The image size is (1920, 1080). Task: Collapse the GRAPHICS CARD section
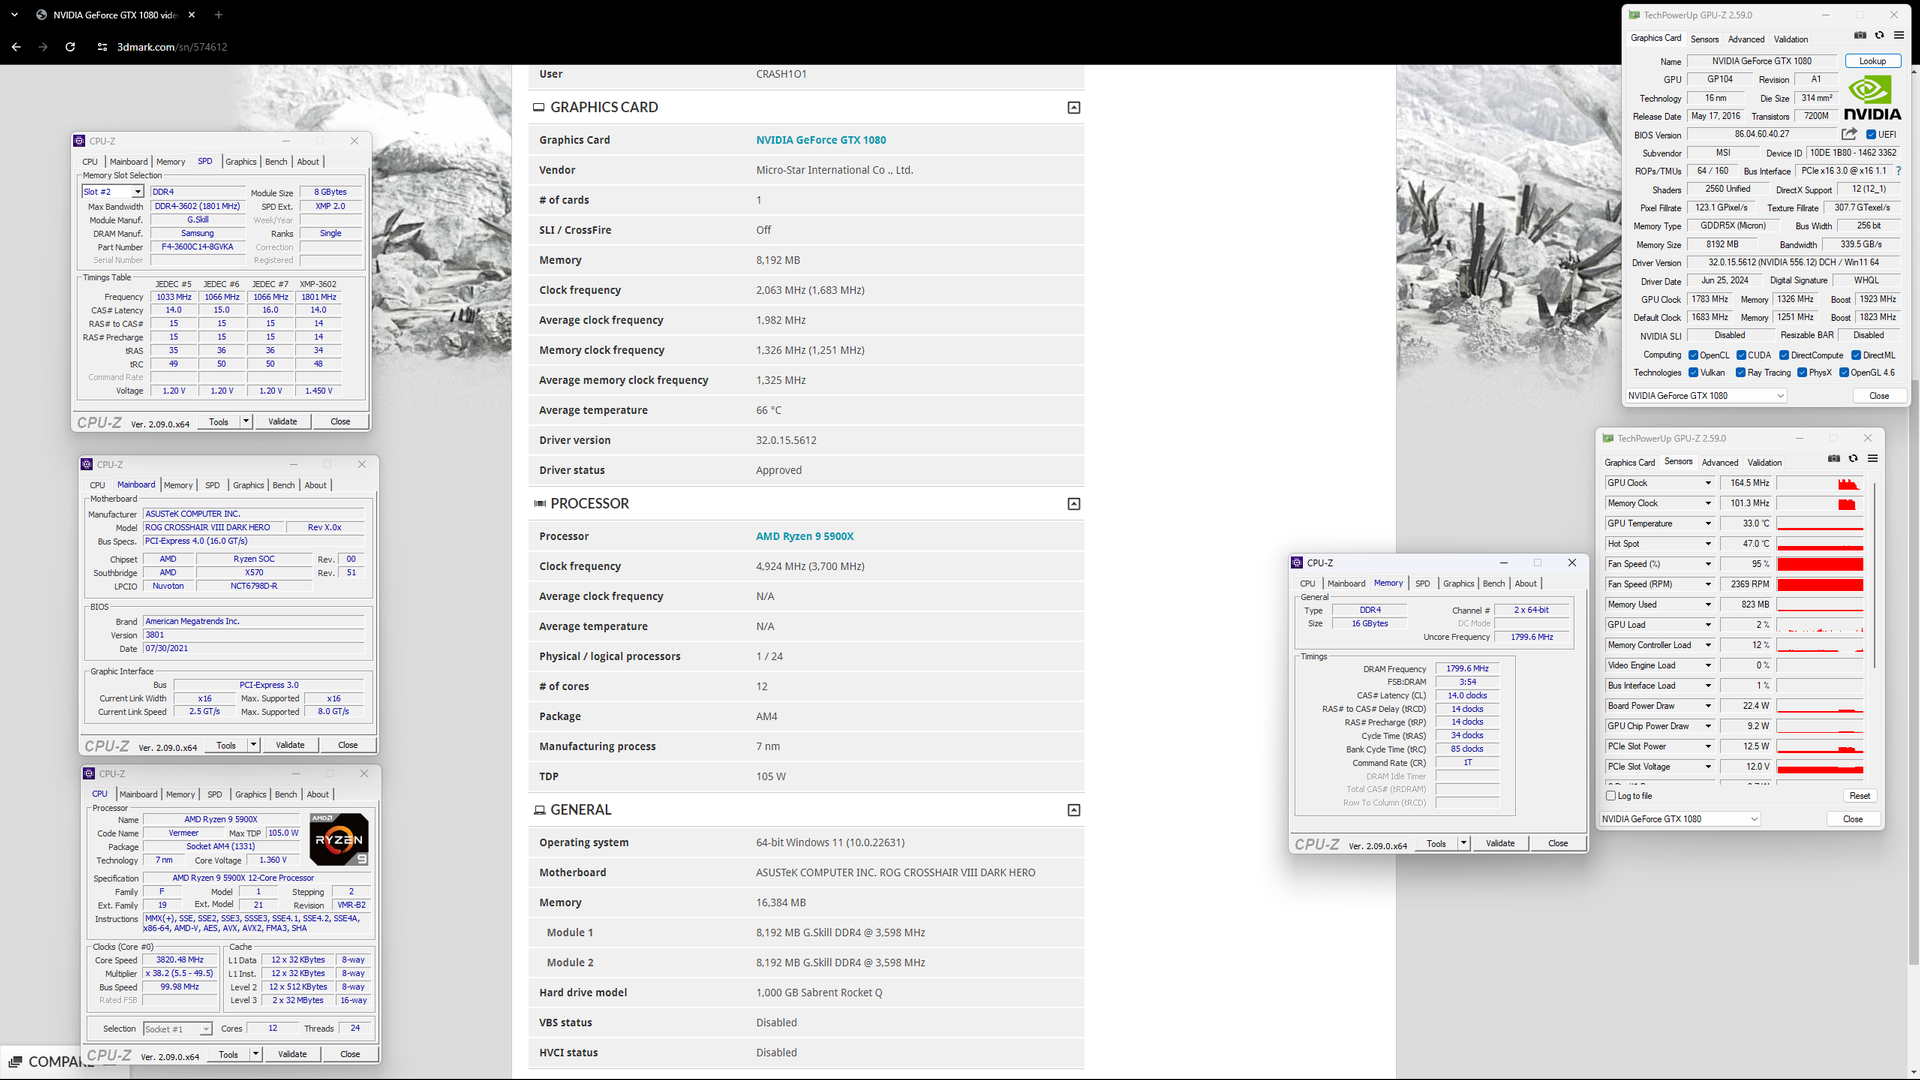[1074, 107]
